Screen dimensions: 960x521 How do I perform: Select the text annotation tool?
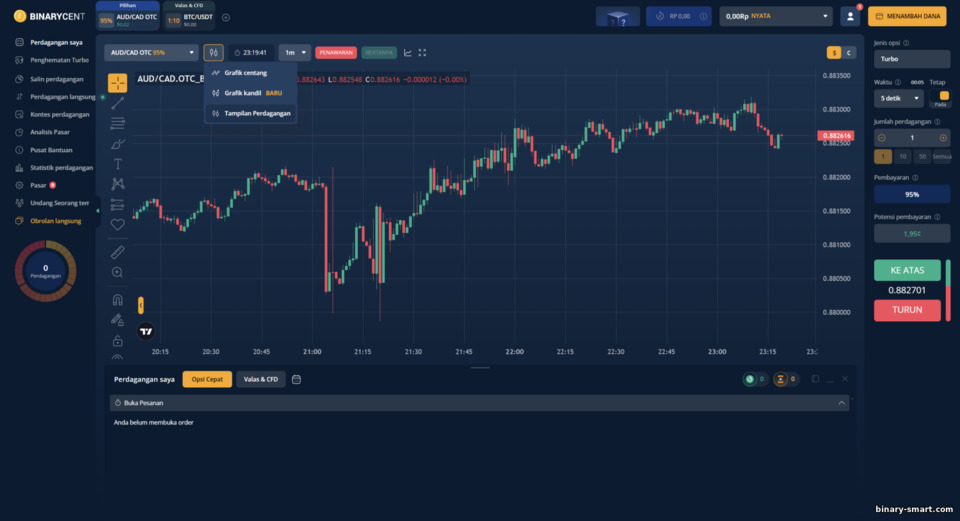click(118, 164)
